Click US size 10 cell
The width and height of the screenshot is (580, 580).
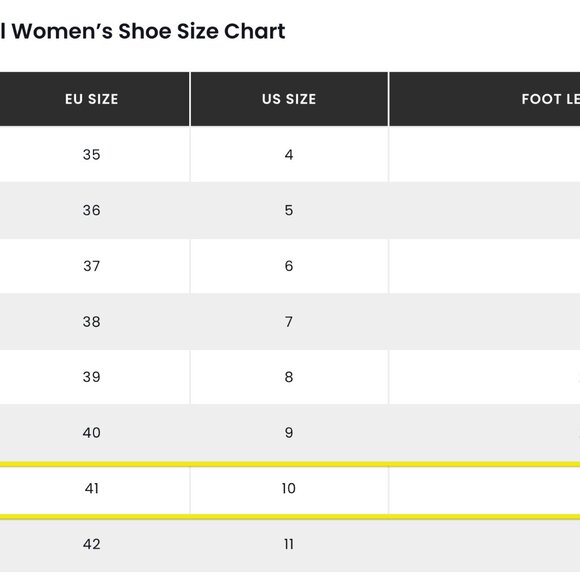click(289, 489)
